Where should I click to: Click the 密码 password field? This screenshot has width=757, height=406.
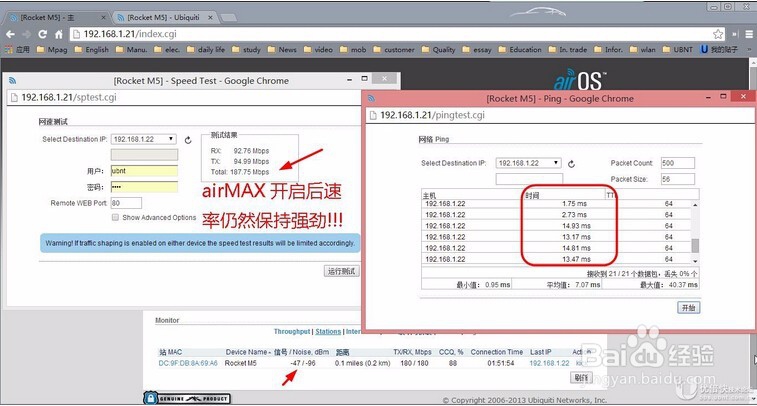(144, 187)
